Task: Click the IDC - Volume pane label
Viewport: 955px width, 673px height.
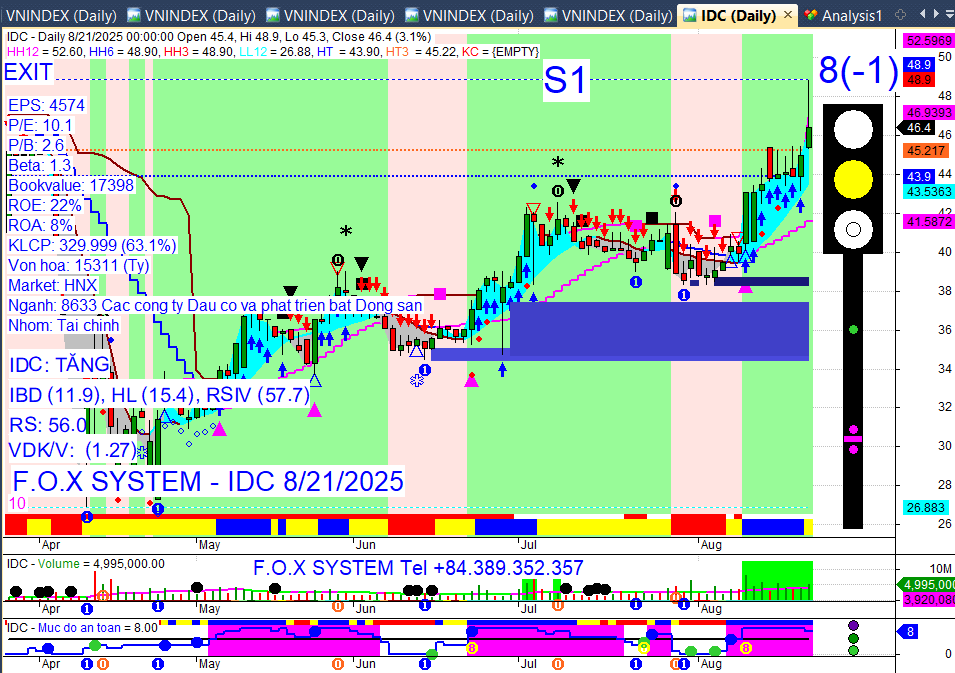Action: coord(85,564)
